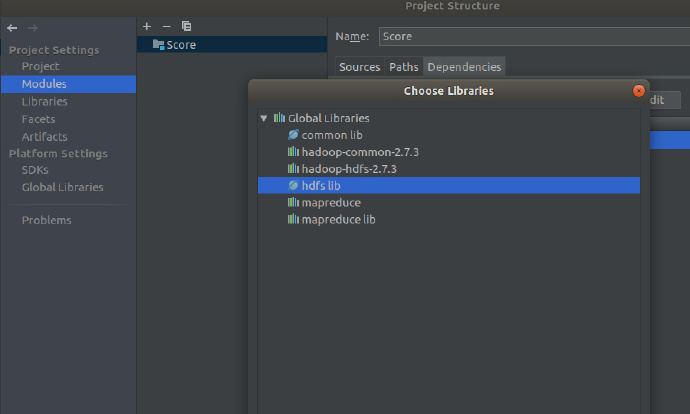Remove module using the minus icon
The height and width of the screenshot is (414, 690).
pos(166,26)
